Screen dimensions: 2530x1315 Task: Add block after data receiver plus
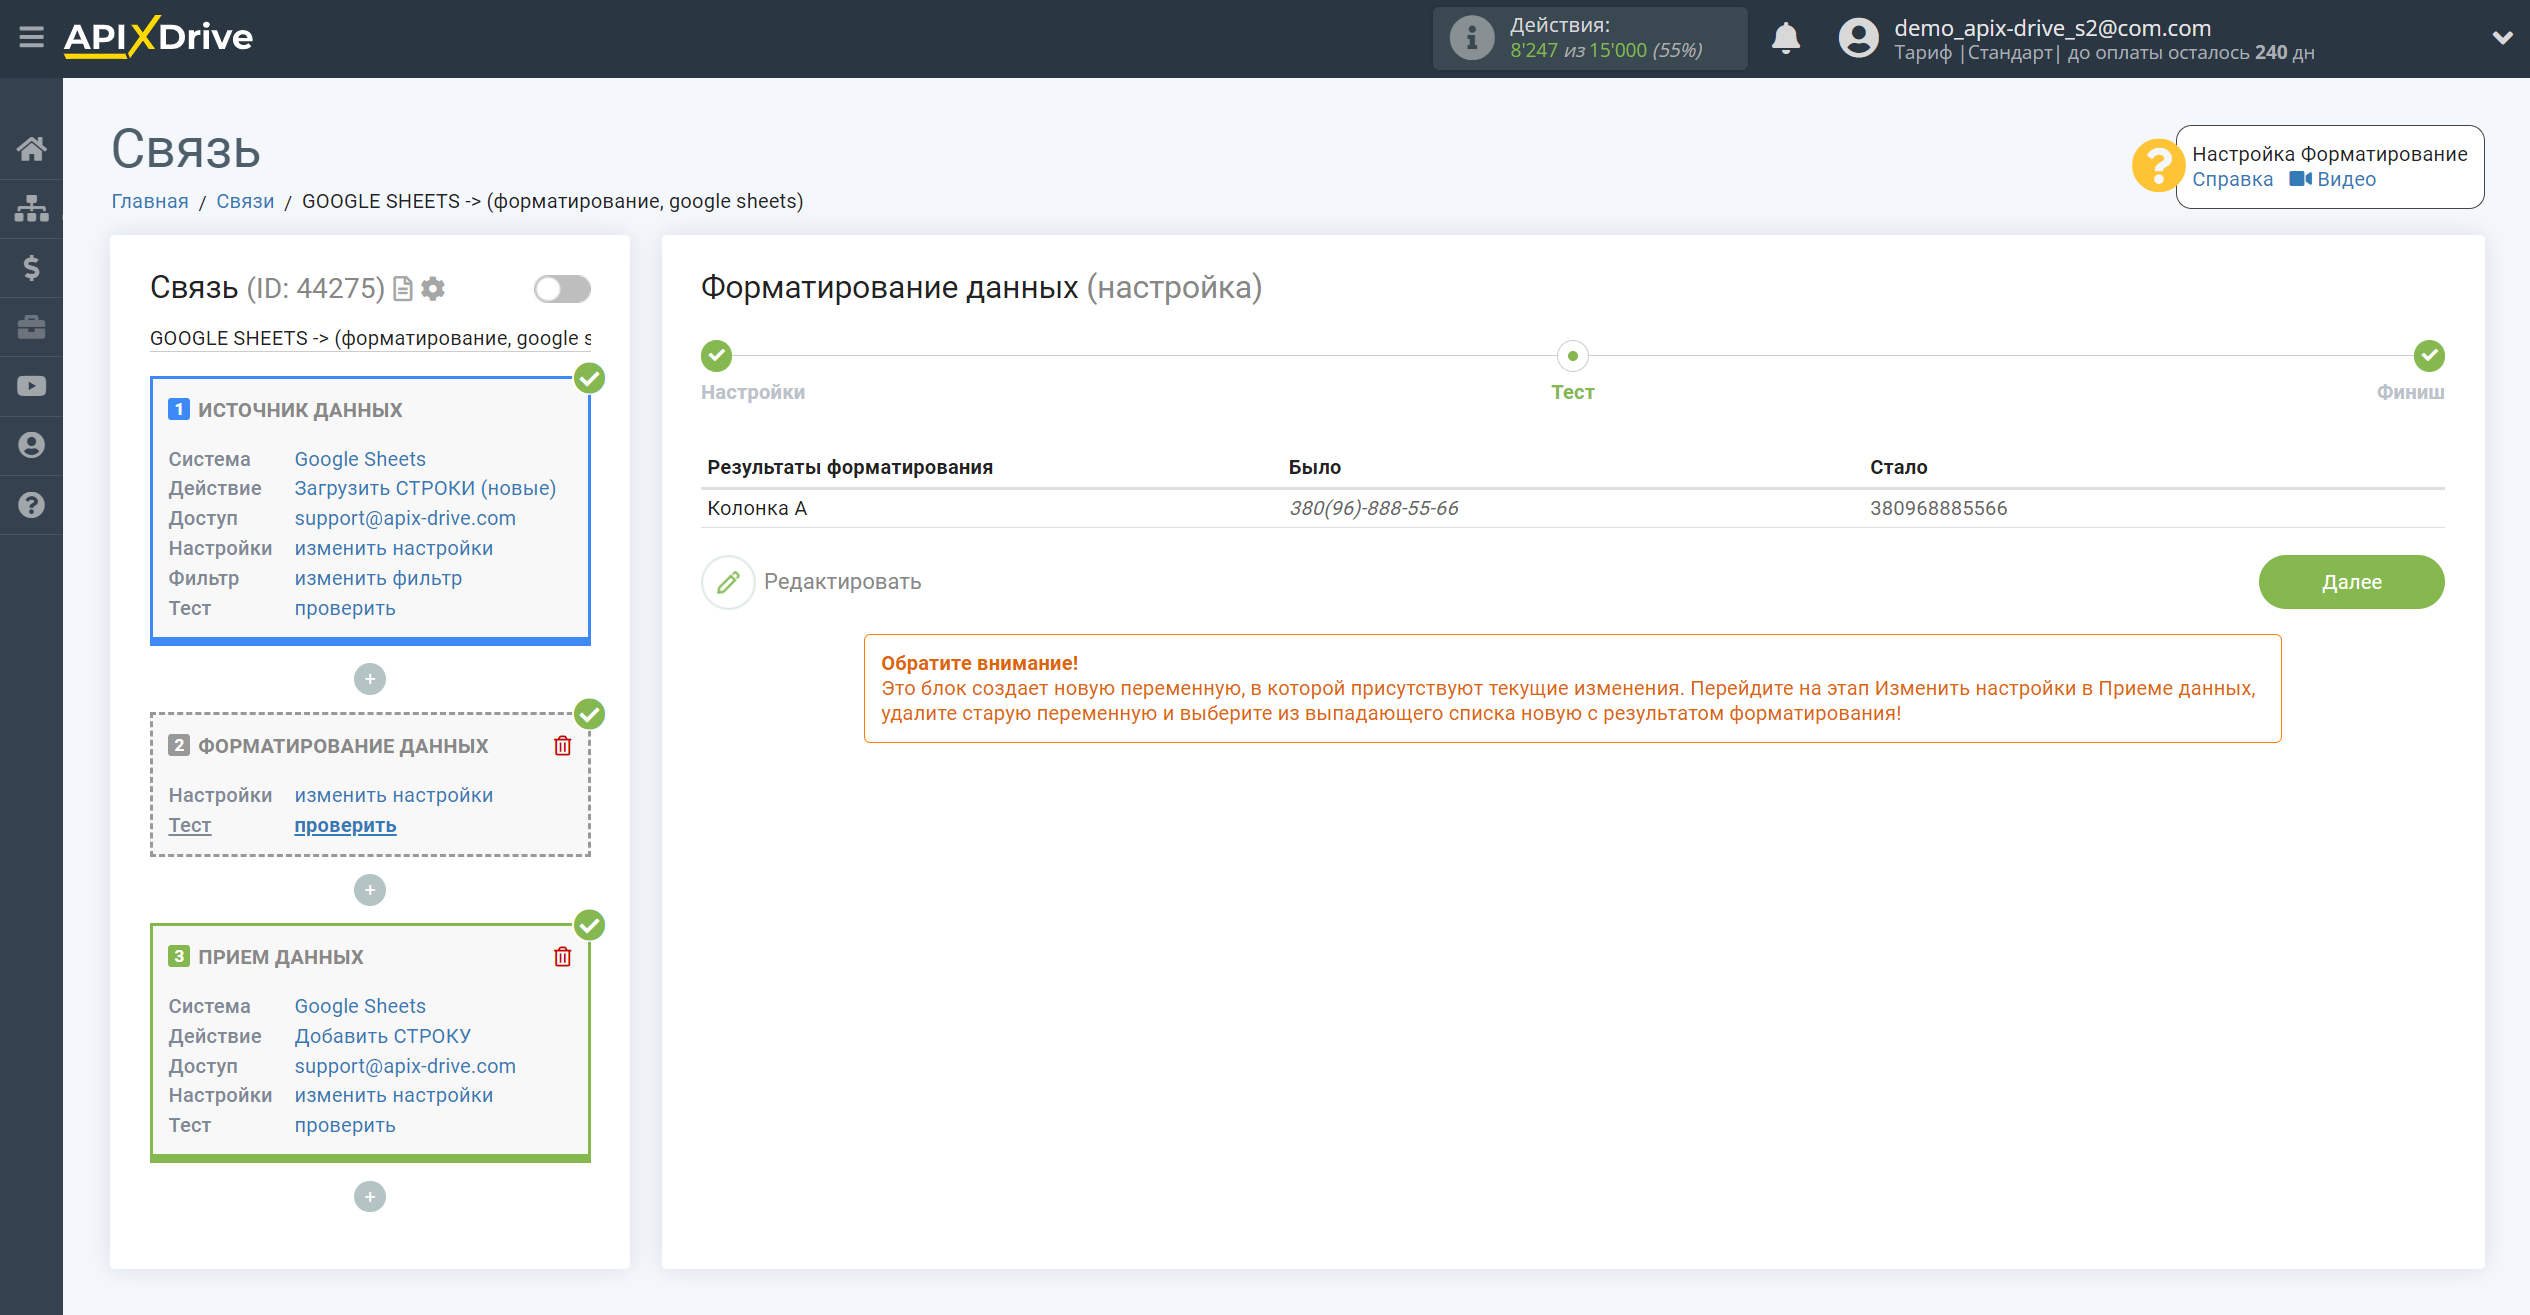click(370, 1197)
